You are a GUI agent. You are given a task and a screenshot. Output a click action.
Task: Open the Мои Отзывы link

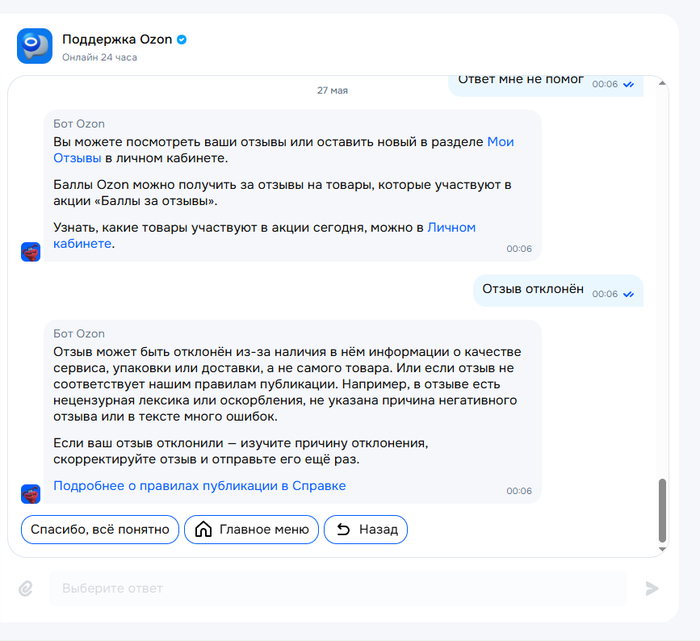pos(283,150)
